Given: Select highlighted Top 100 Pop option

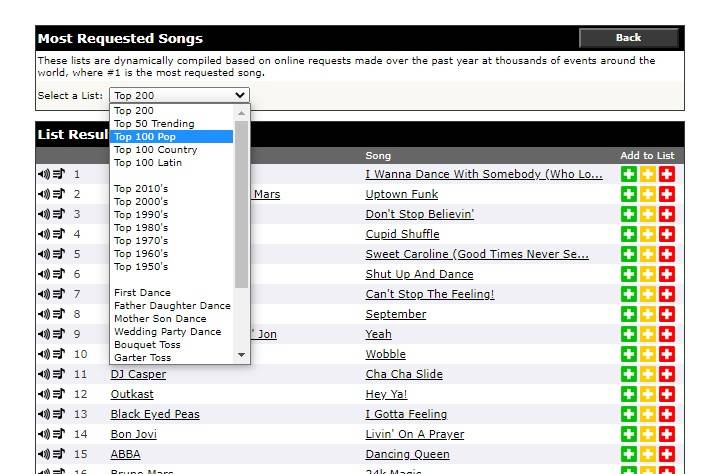Looking at the screenshot, I should point(171,137).
